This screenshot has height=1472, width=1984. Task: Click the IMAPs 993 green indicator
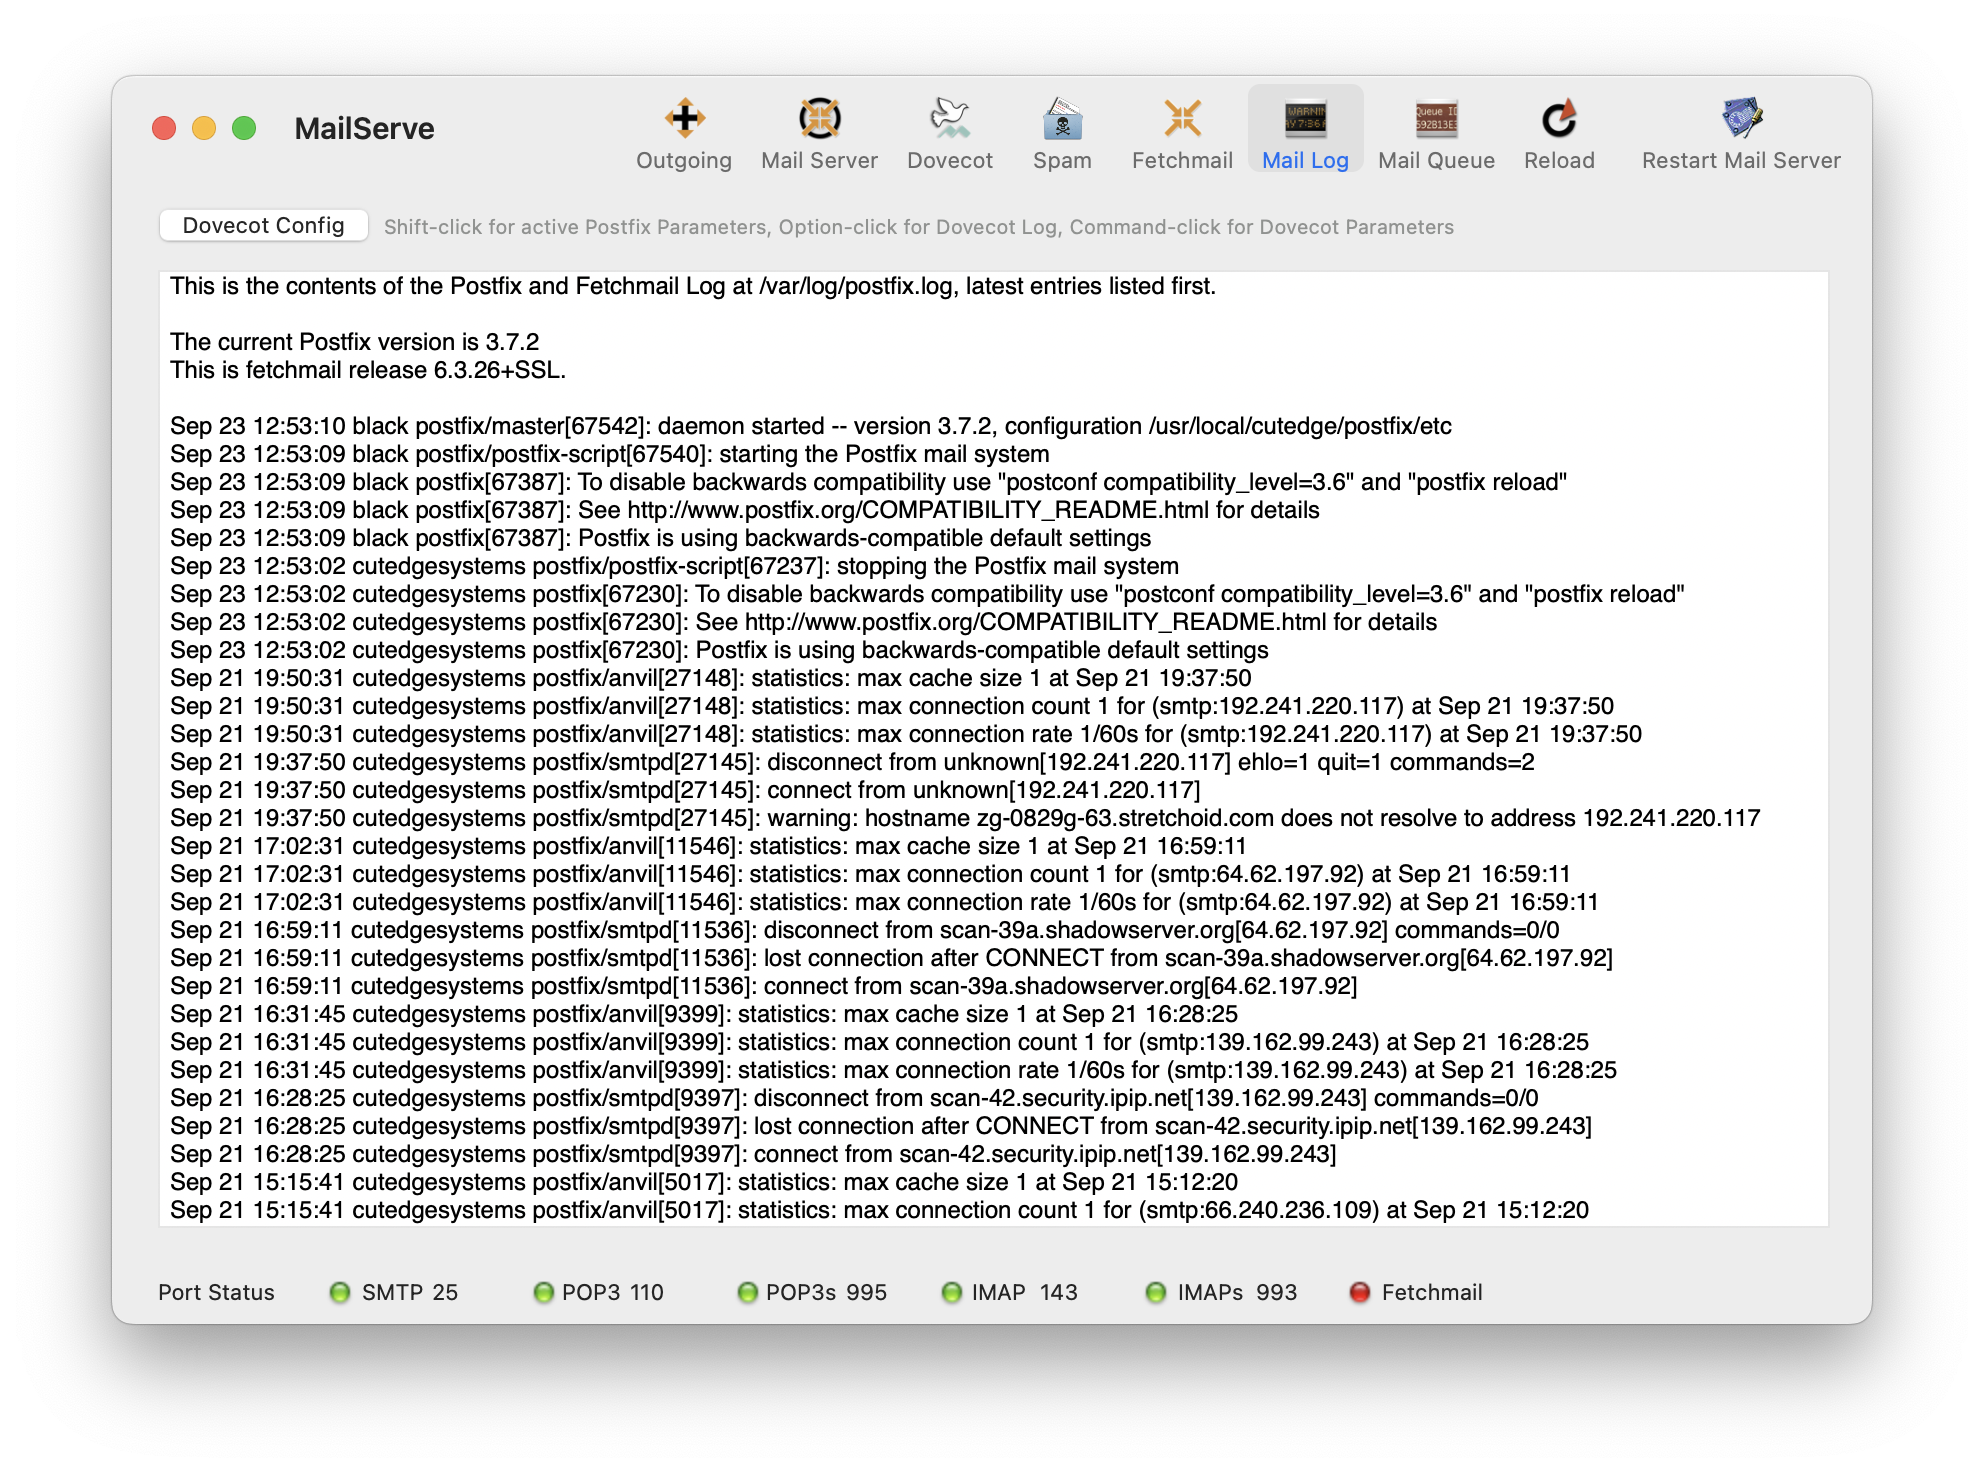click(x=1156, y=1292)
